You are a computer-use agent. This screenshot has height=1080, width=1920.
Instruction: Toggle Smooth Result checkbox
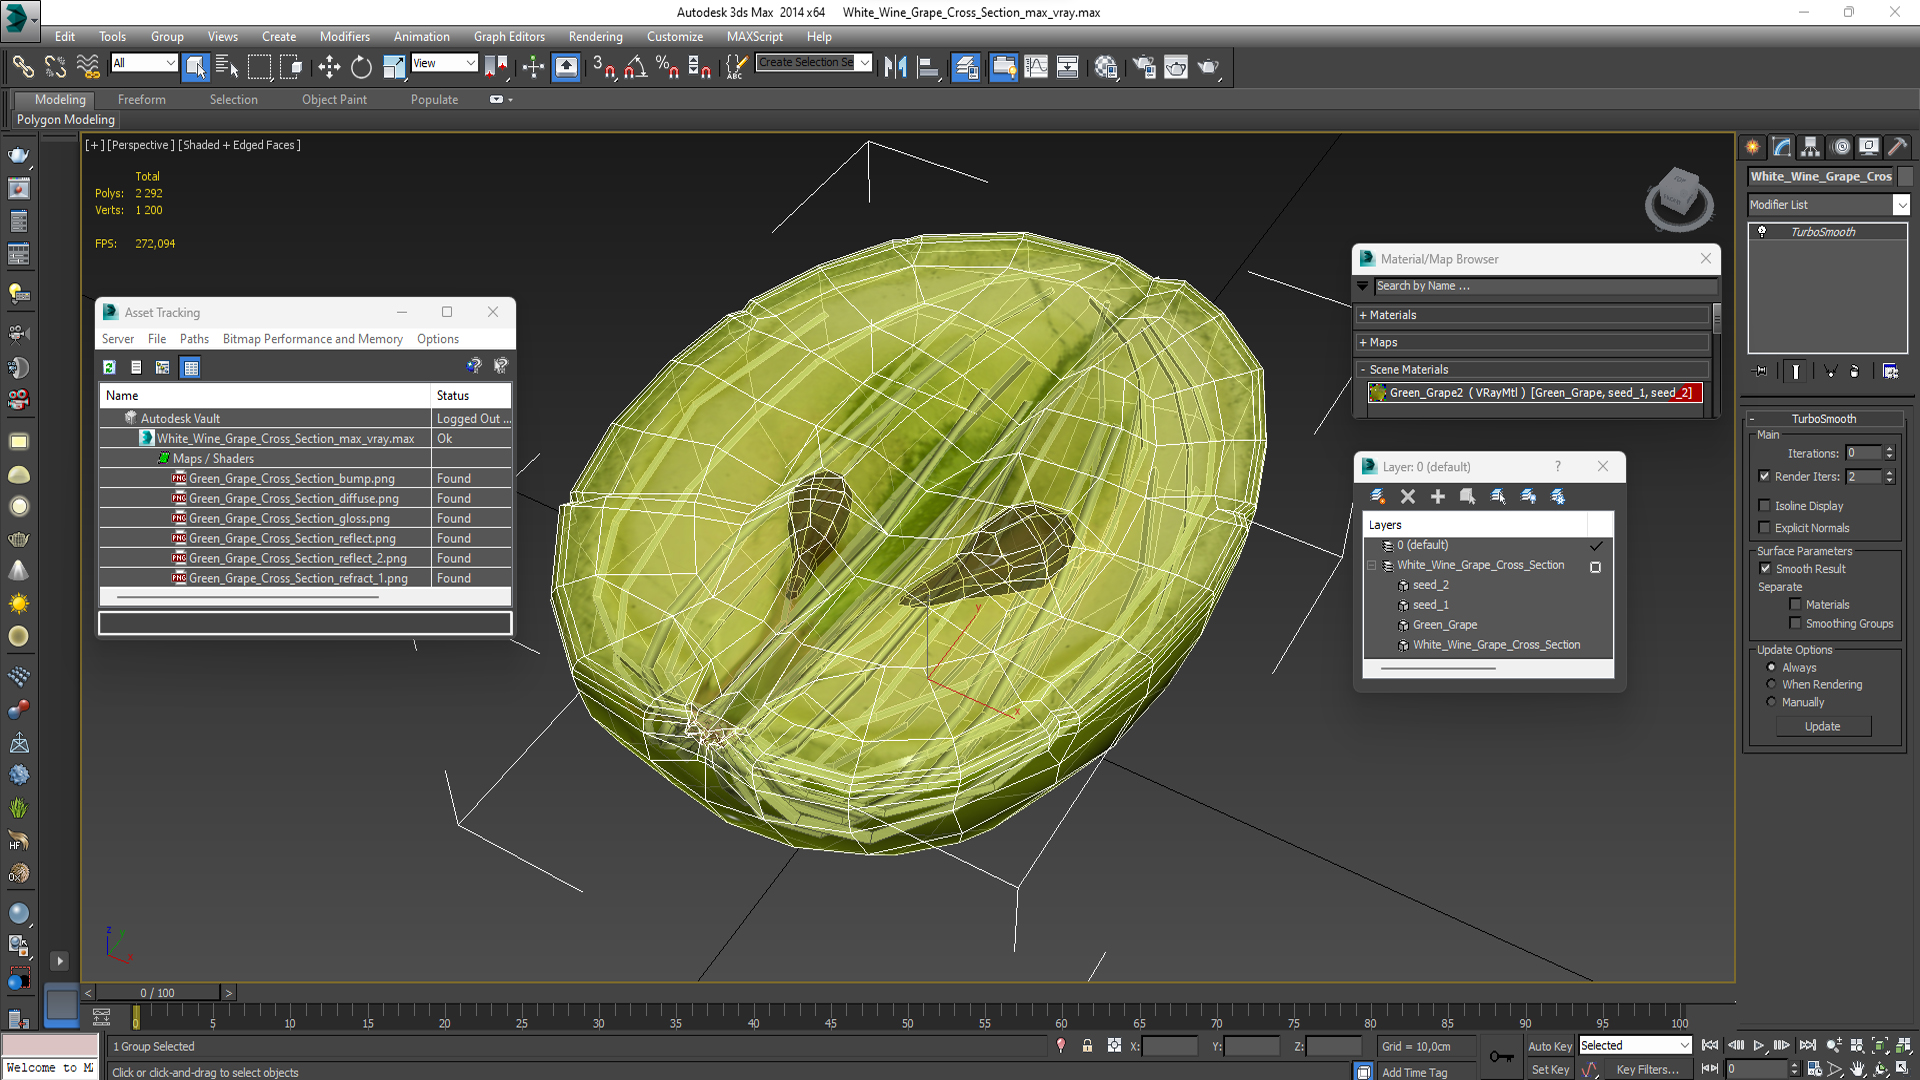(1765, 569)
